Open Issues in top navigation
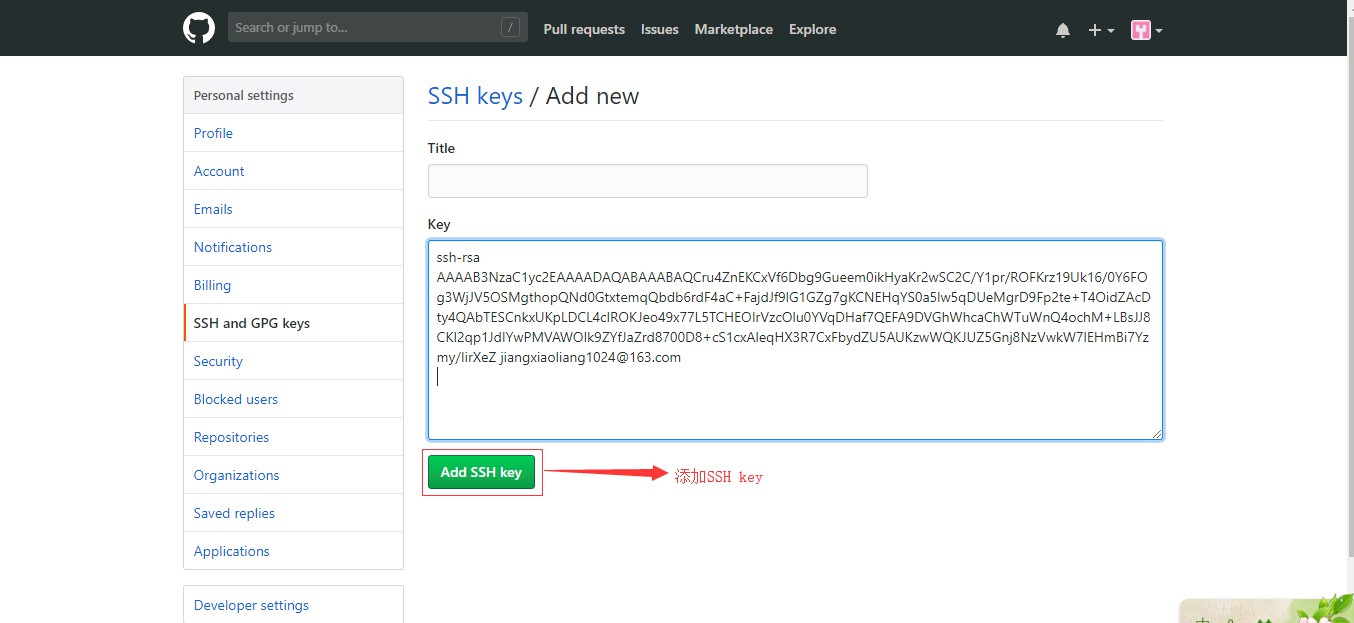The width and height of the screenshot is (1354, 623). click(x=659, y=29)
